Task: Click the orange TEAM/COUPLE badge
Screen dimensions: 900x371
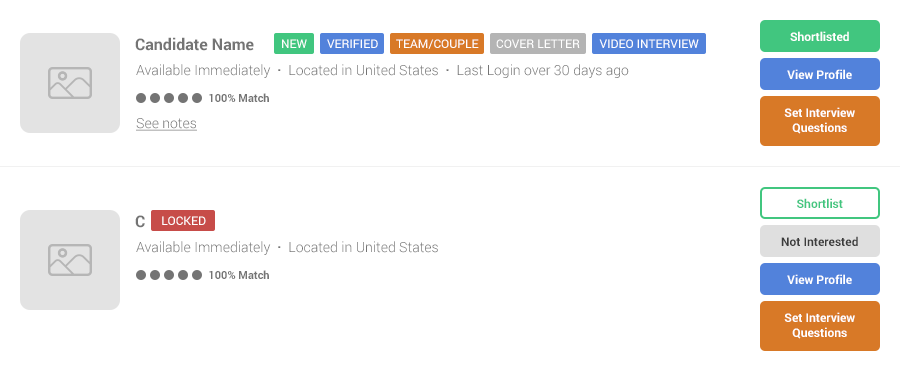Action: tap(437, 44)
